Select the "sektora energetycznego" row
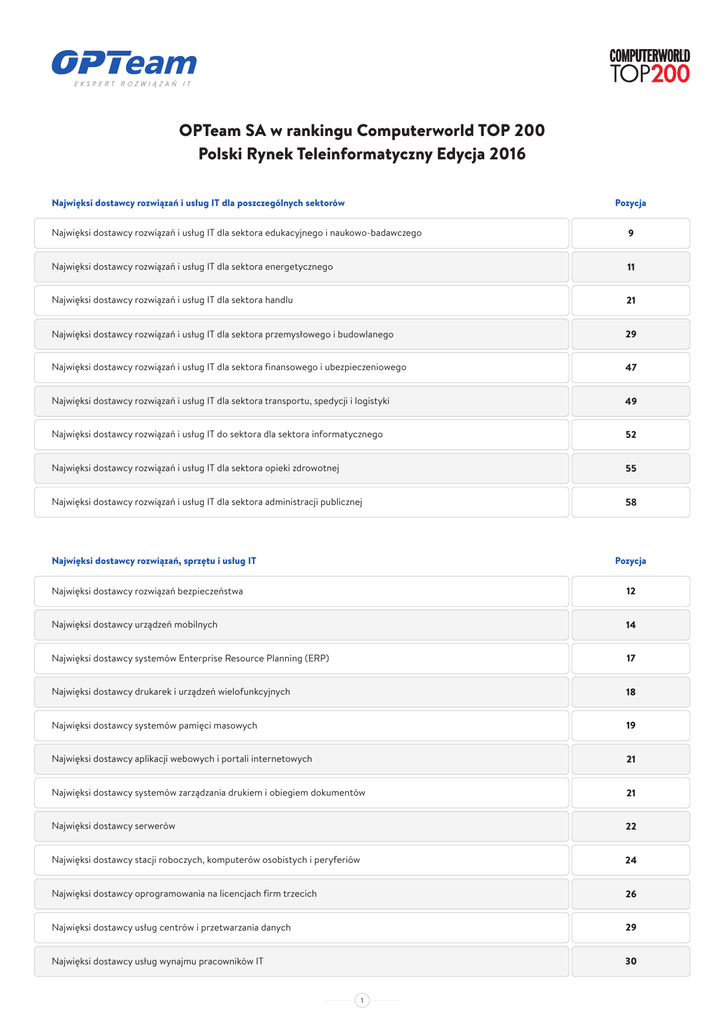The width and height of the screenshot is (725, 1024). (x=193, y=267)
